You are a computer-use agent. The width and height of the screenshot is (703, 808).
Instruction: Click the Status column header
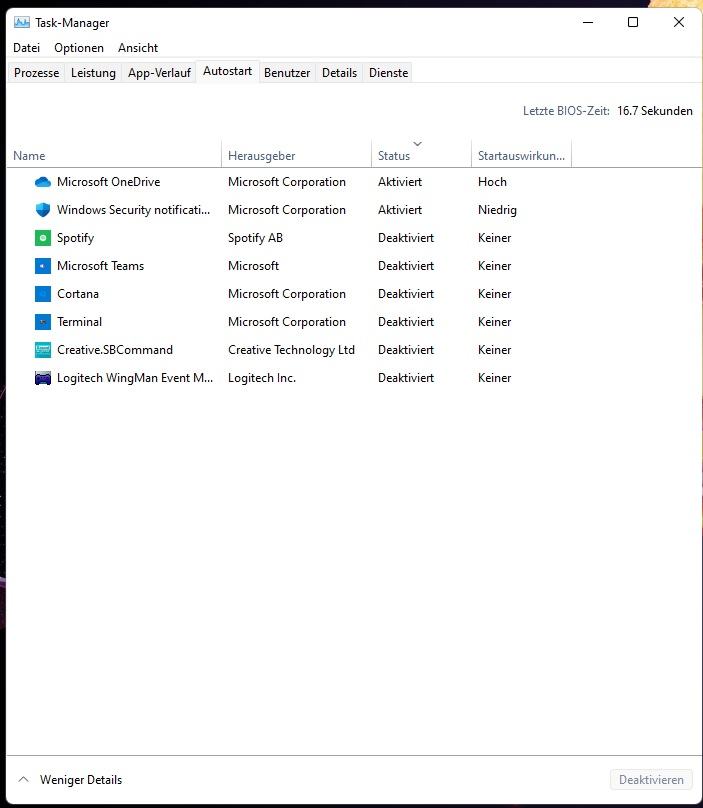click(x=421, y=155)
